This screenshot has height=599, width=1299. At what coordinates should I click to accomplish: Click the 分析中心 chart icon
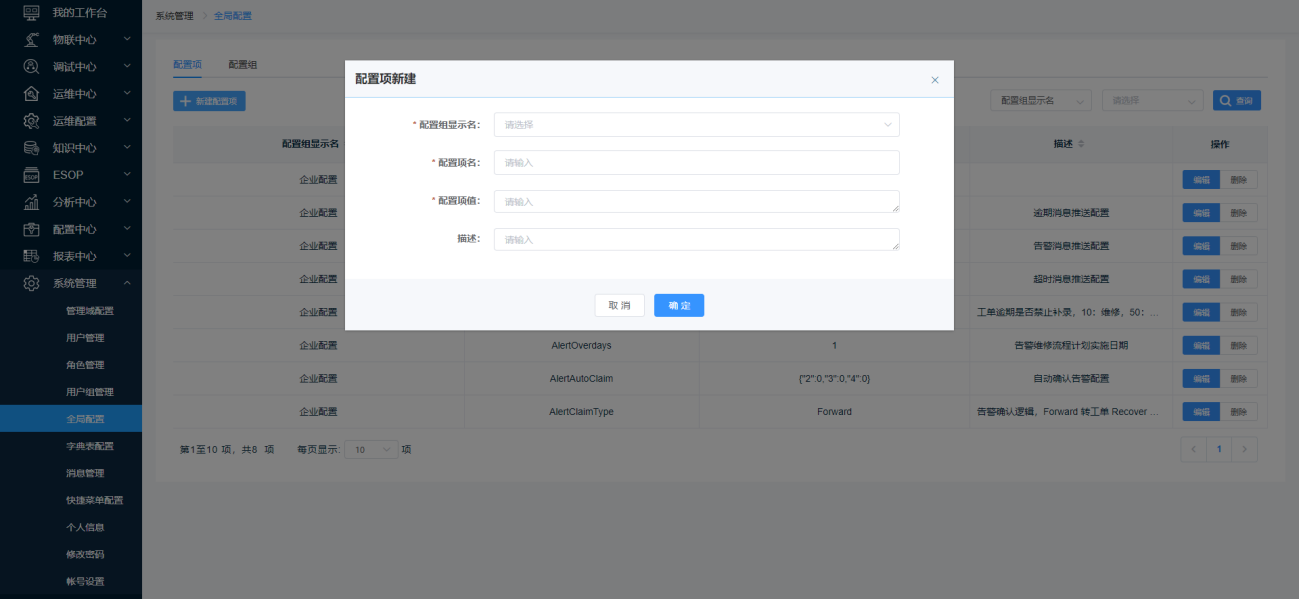click(31, 202)
